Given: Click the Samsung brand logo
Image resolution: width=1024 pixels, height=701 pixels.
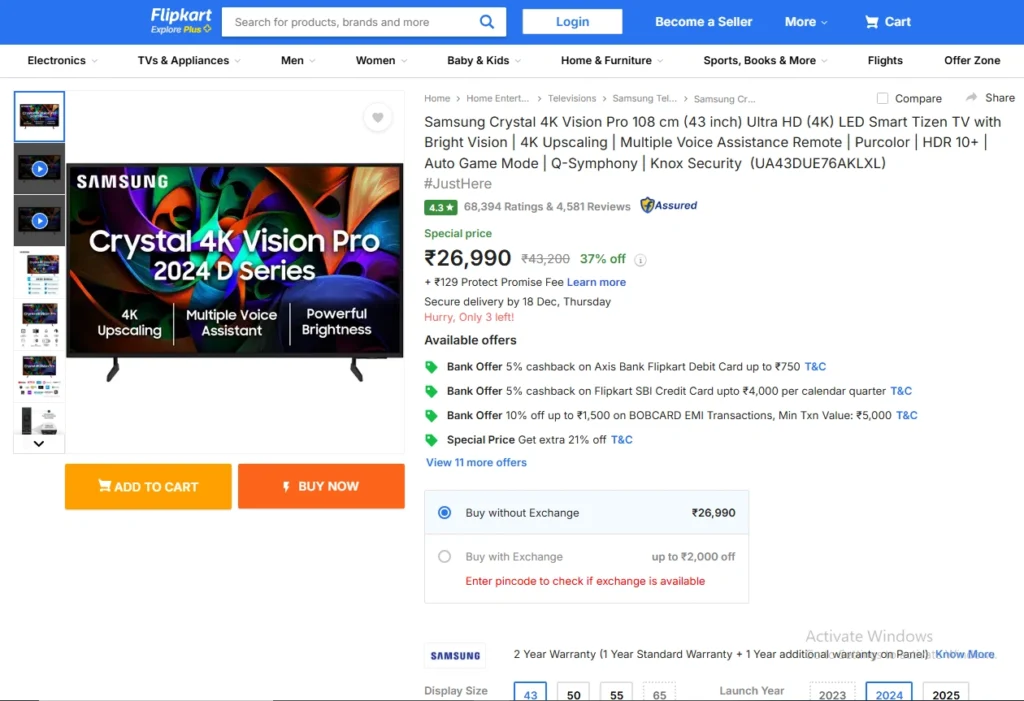Looking at the screenshot, I should tap(455, 656).
